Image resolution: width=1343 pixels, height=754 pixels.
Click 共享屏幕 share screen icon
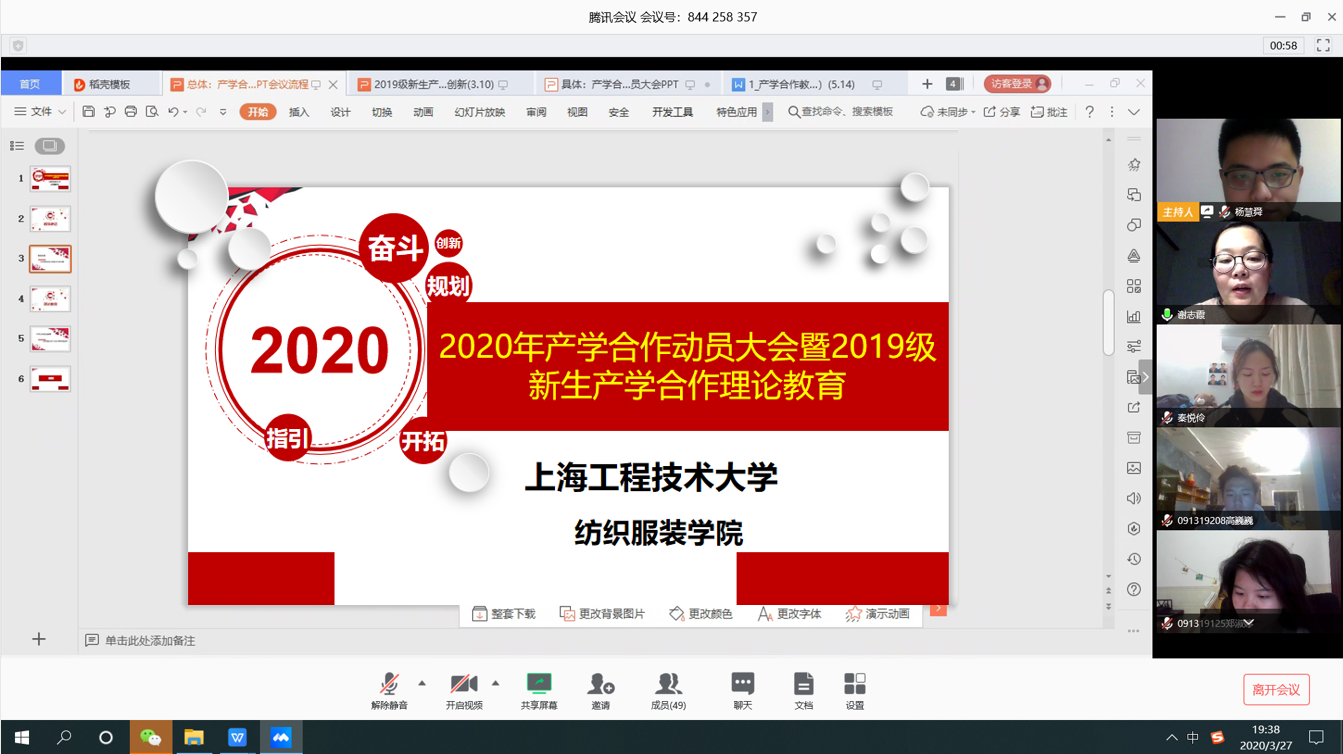click(x=539, y=689)
